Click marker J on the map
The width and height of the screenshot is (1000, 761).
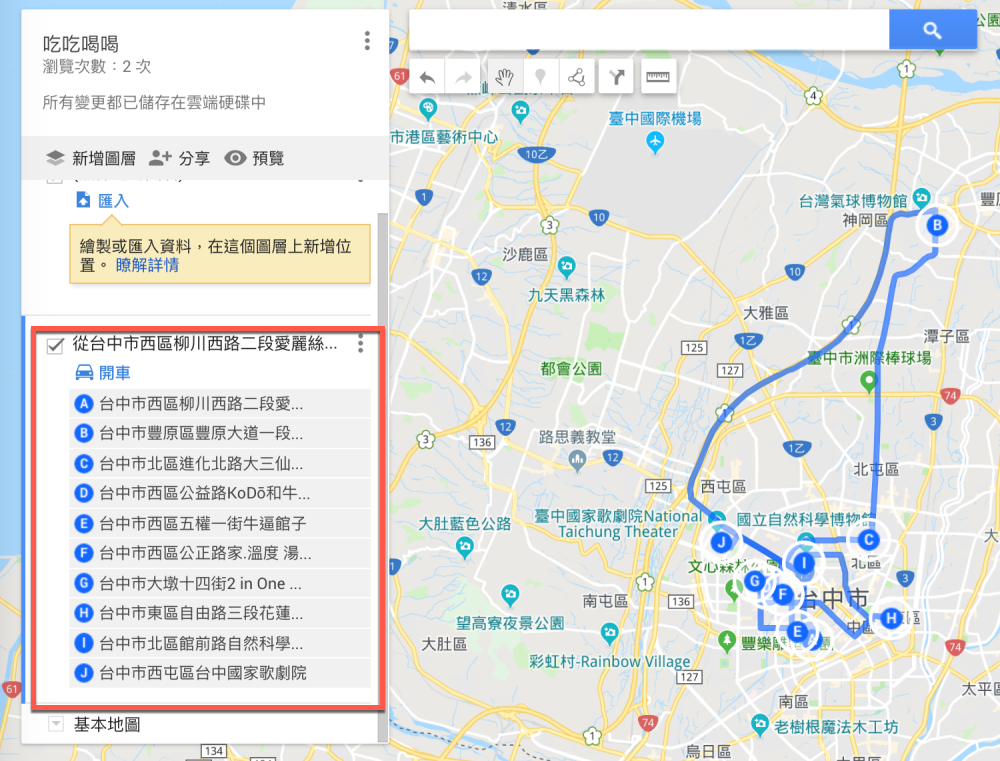point(721,542)
